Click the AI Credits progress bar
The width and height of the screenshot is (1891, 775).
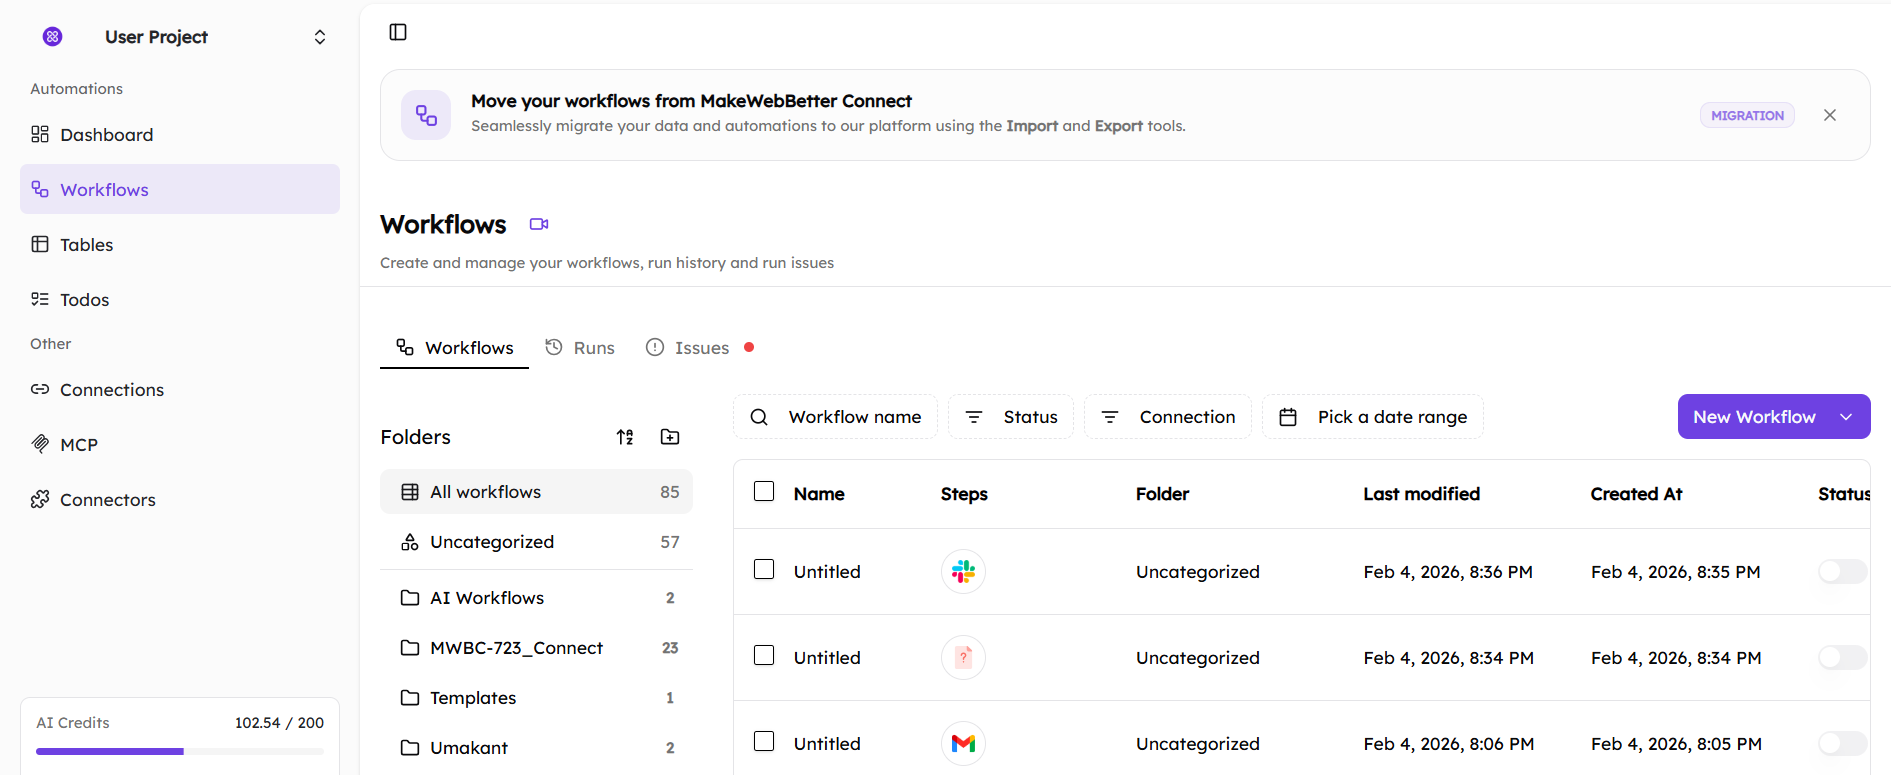click(180, 751)
